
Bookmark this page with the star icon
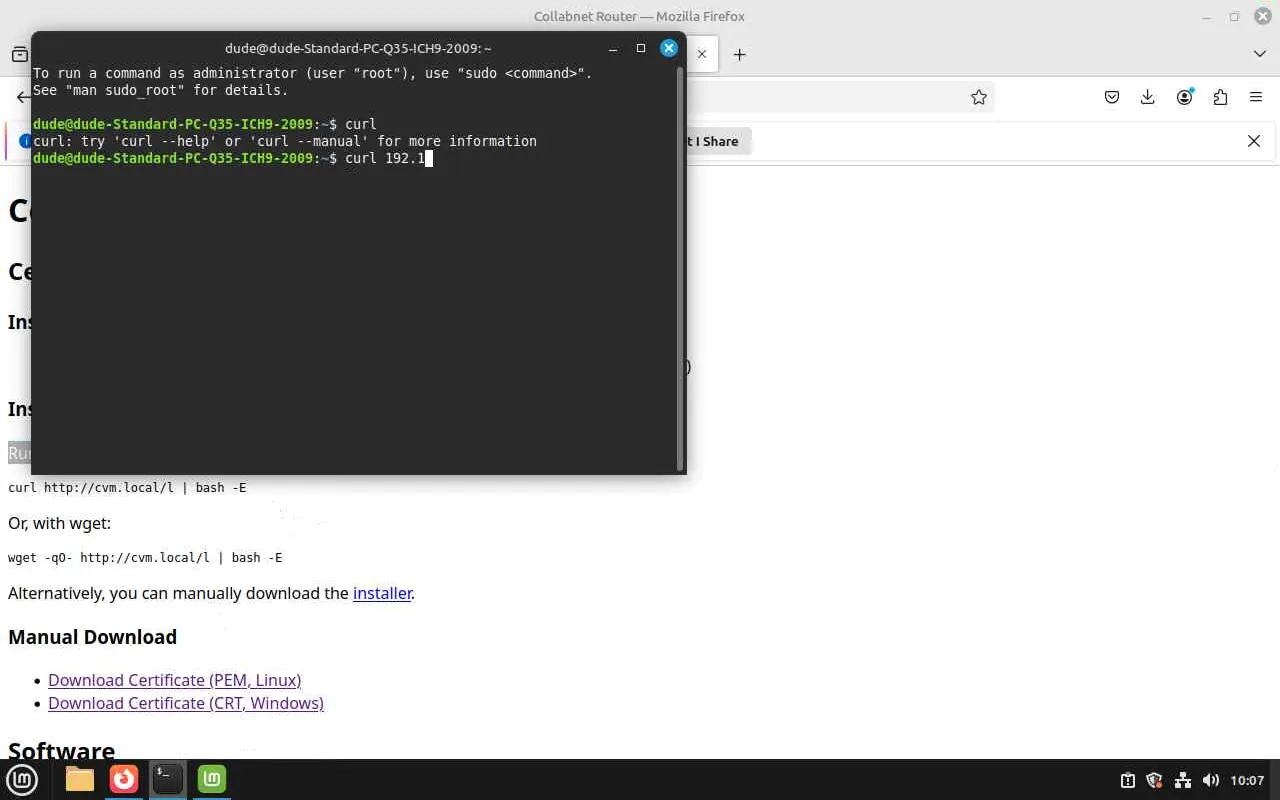979,97
